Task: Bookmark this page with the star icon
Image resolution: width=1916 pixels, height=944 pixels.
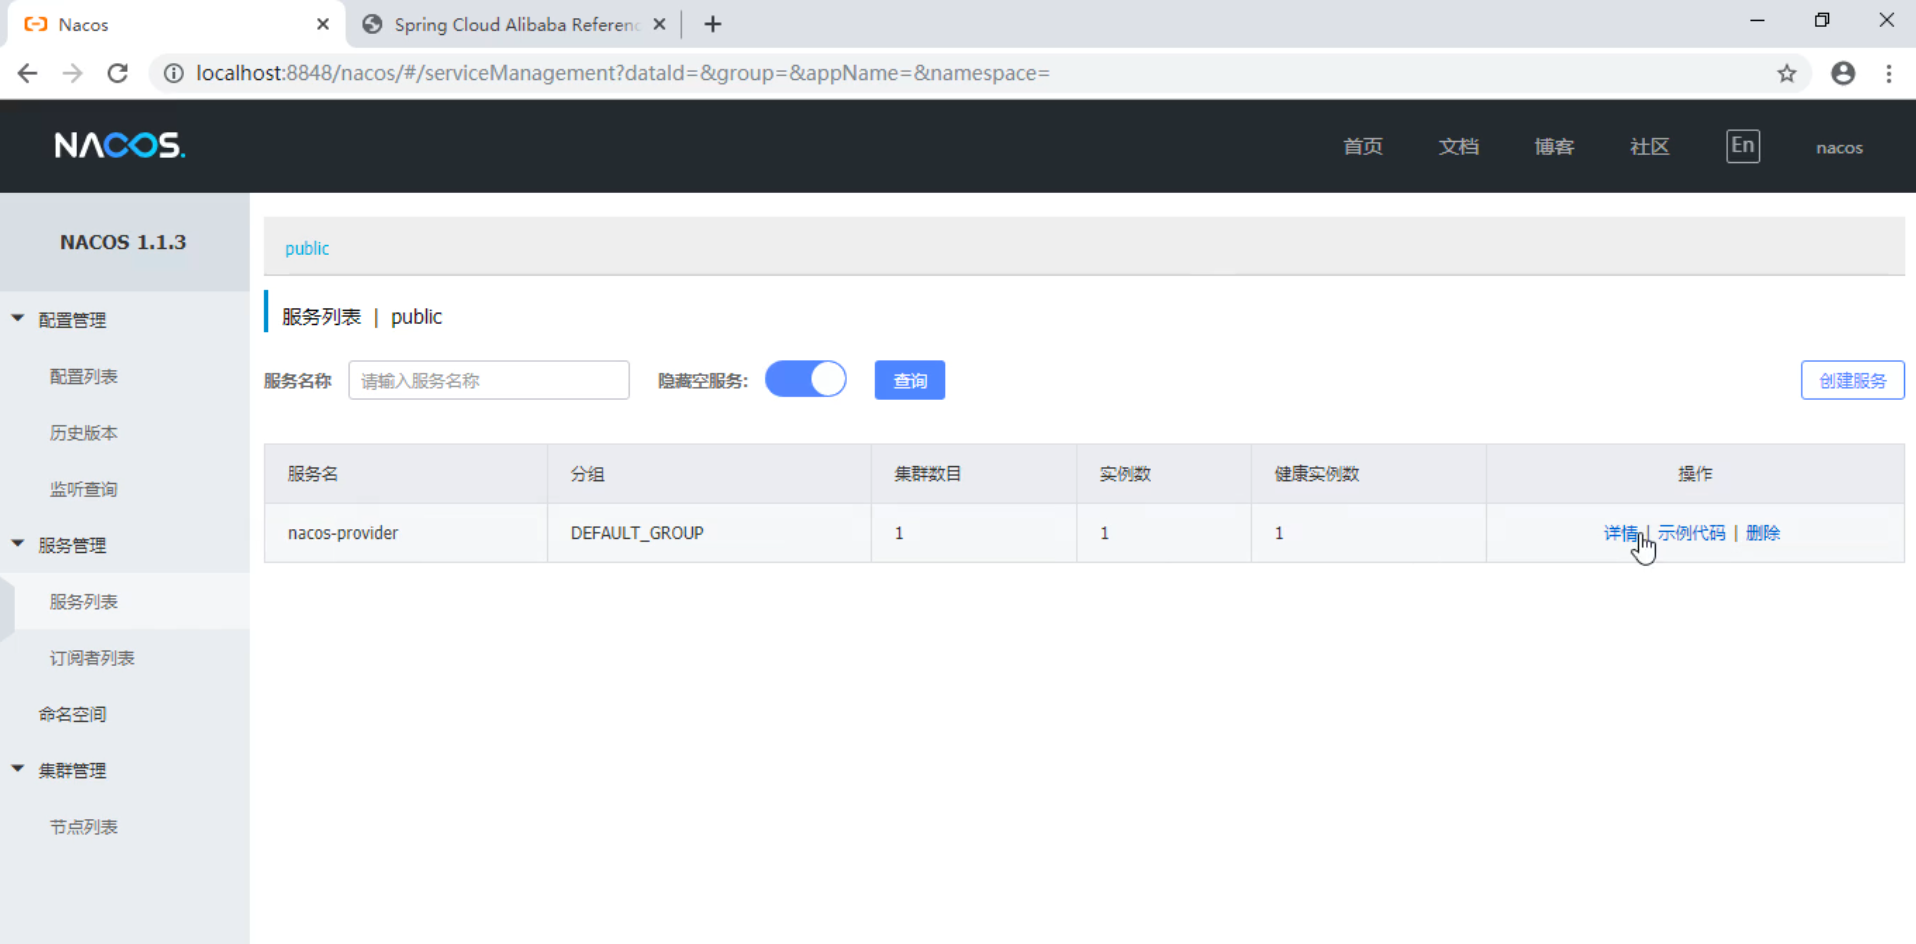Action: (x=1787, y=73)
